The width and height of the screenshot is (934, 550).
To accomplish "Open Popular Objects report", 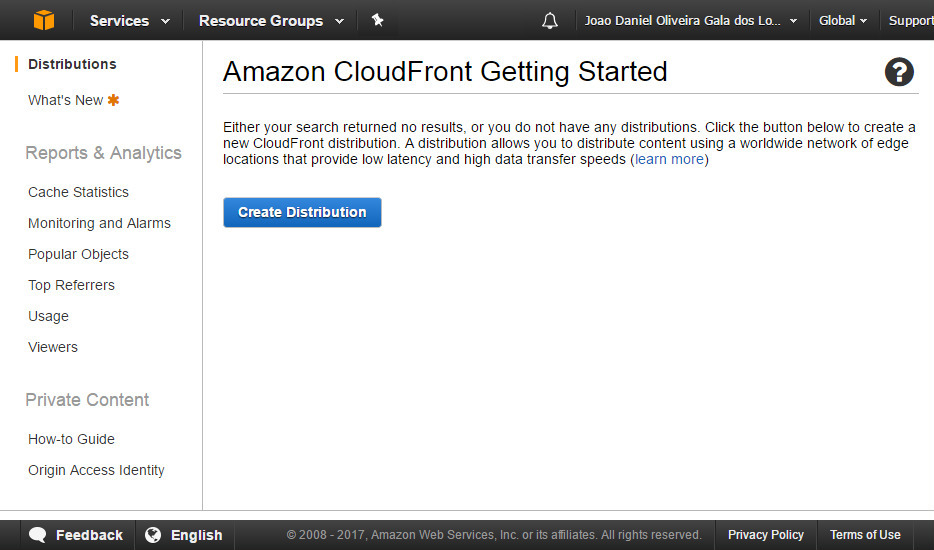I will pyautogui.click(x=78, y=254).
